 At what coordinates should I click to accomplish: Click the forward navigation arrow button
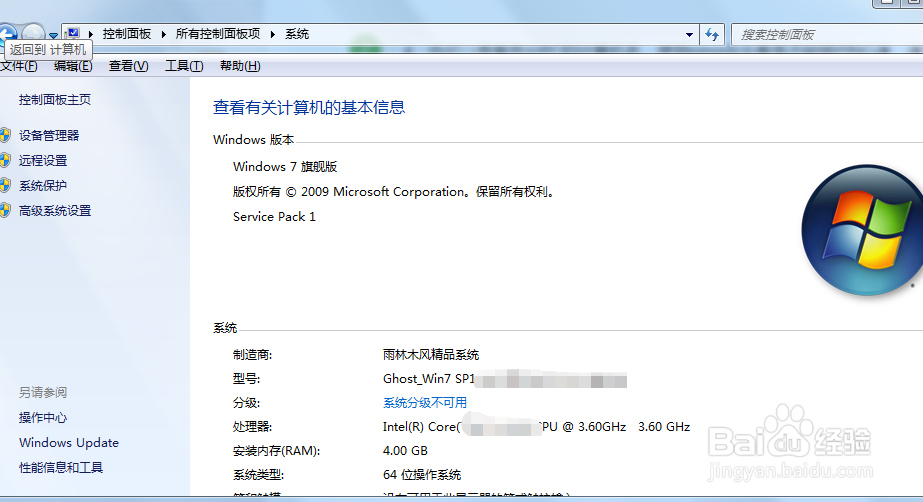click(x=33, y=32)
